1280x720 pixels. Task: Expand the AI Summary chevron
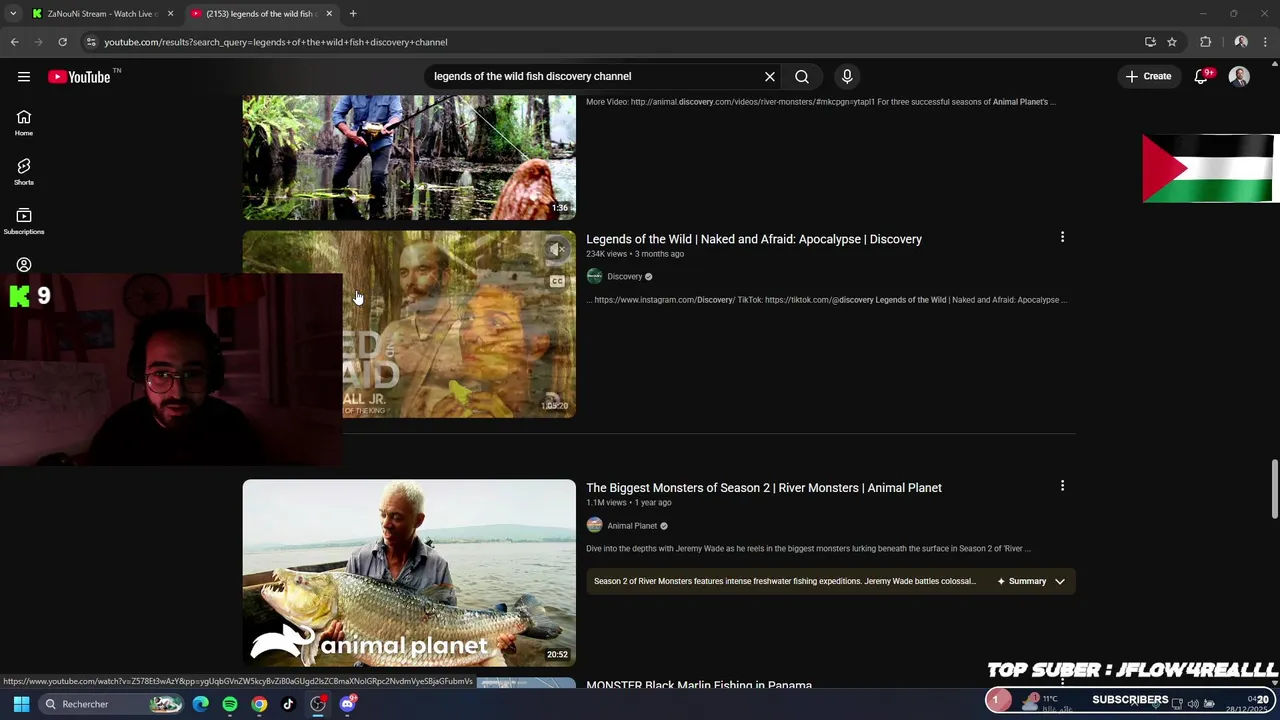pyautogui.click(x=1060, y=581)
